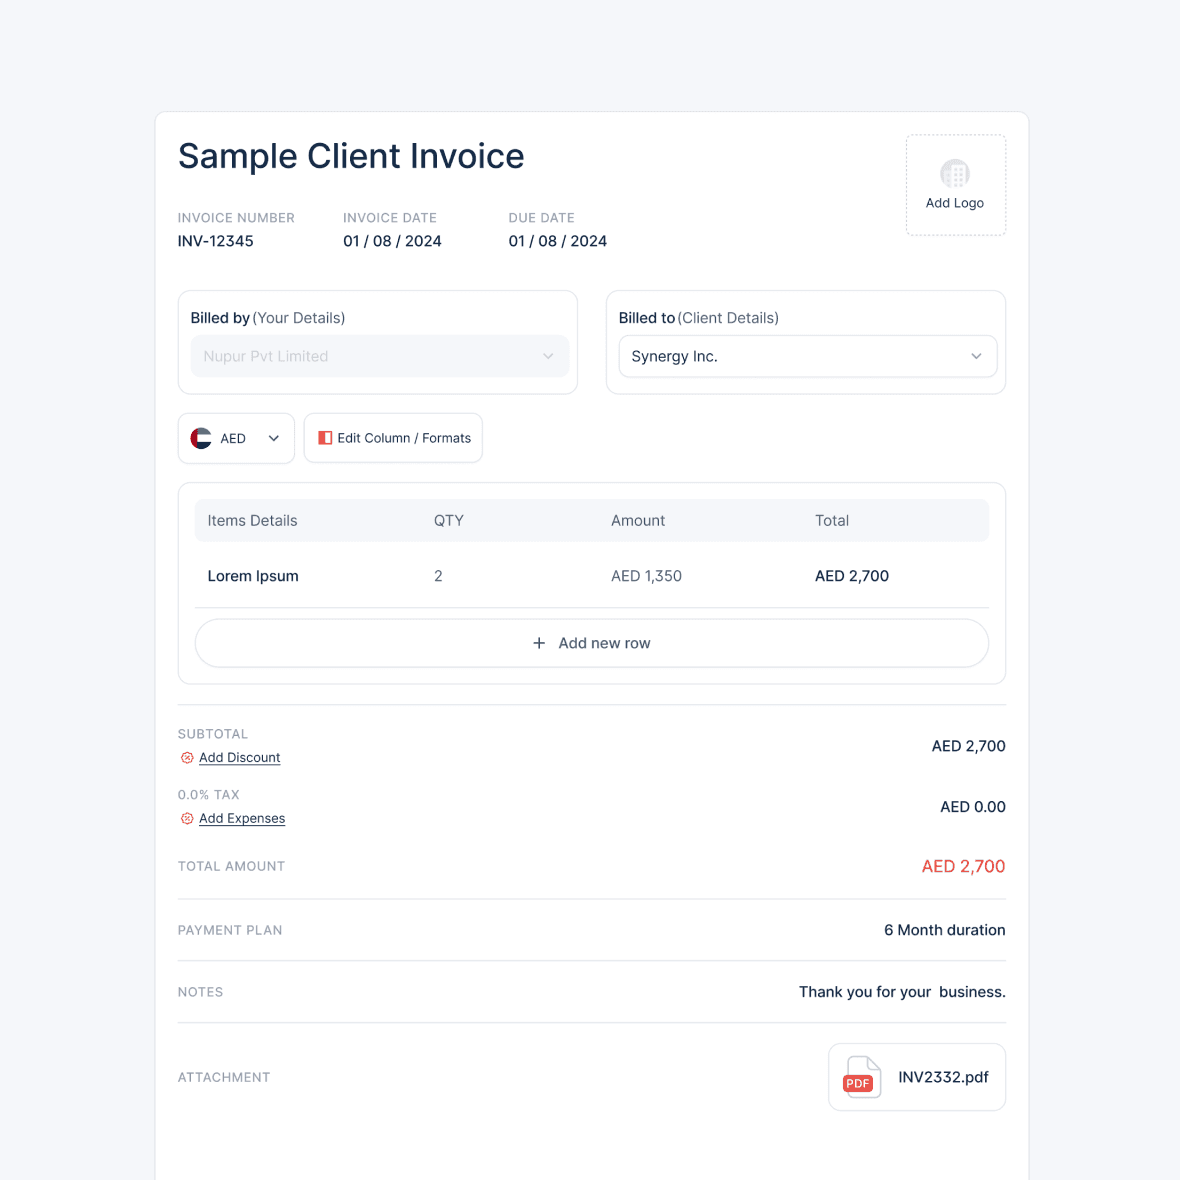The image size is (1180, 1180).
Task: Click the Add Logo placeholder text
Action: tap(954, 203)
